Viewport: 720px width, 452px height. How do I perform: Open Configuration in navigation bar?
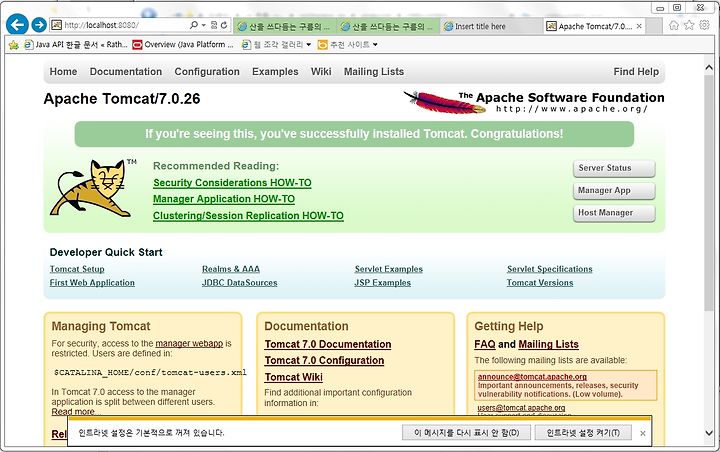[207, 72]
